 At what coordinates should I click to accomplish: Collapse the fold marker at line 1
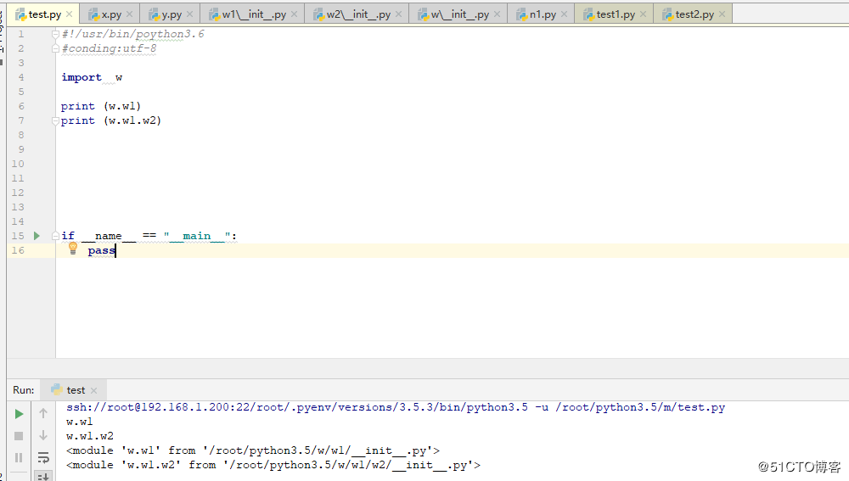tap(57, 34)
